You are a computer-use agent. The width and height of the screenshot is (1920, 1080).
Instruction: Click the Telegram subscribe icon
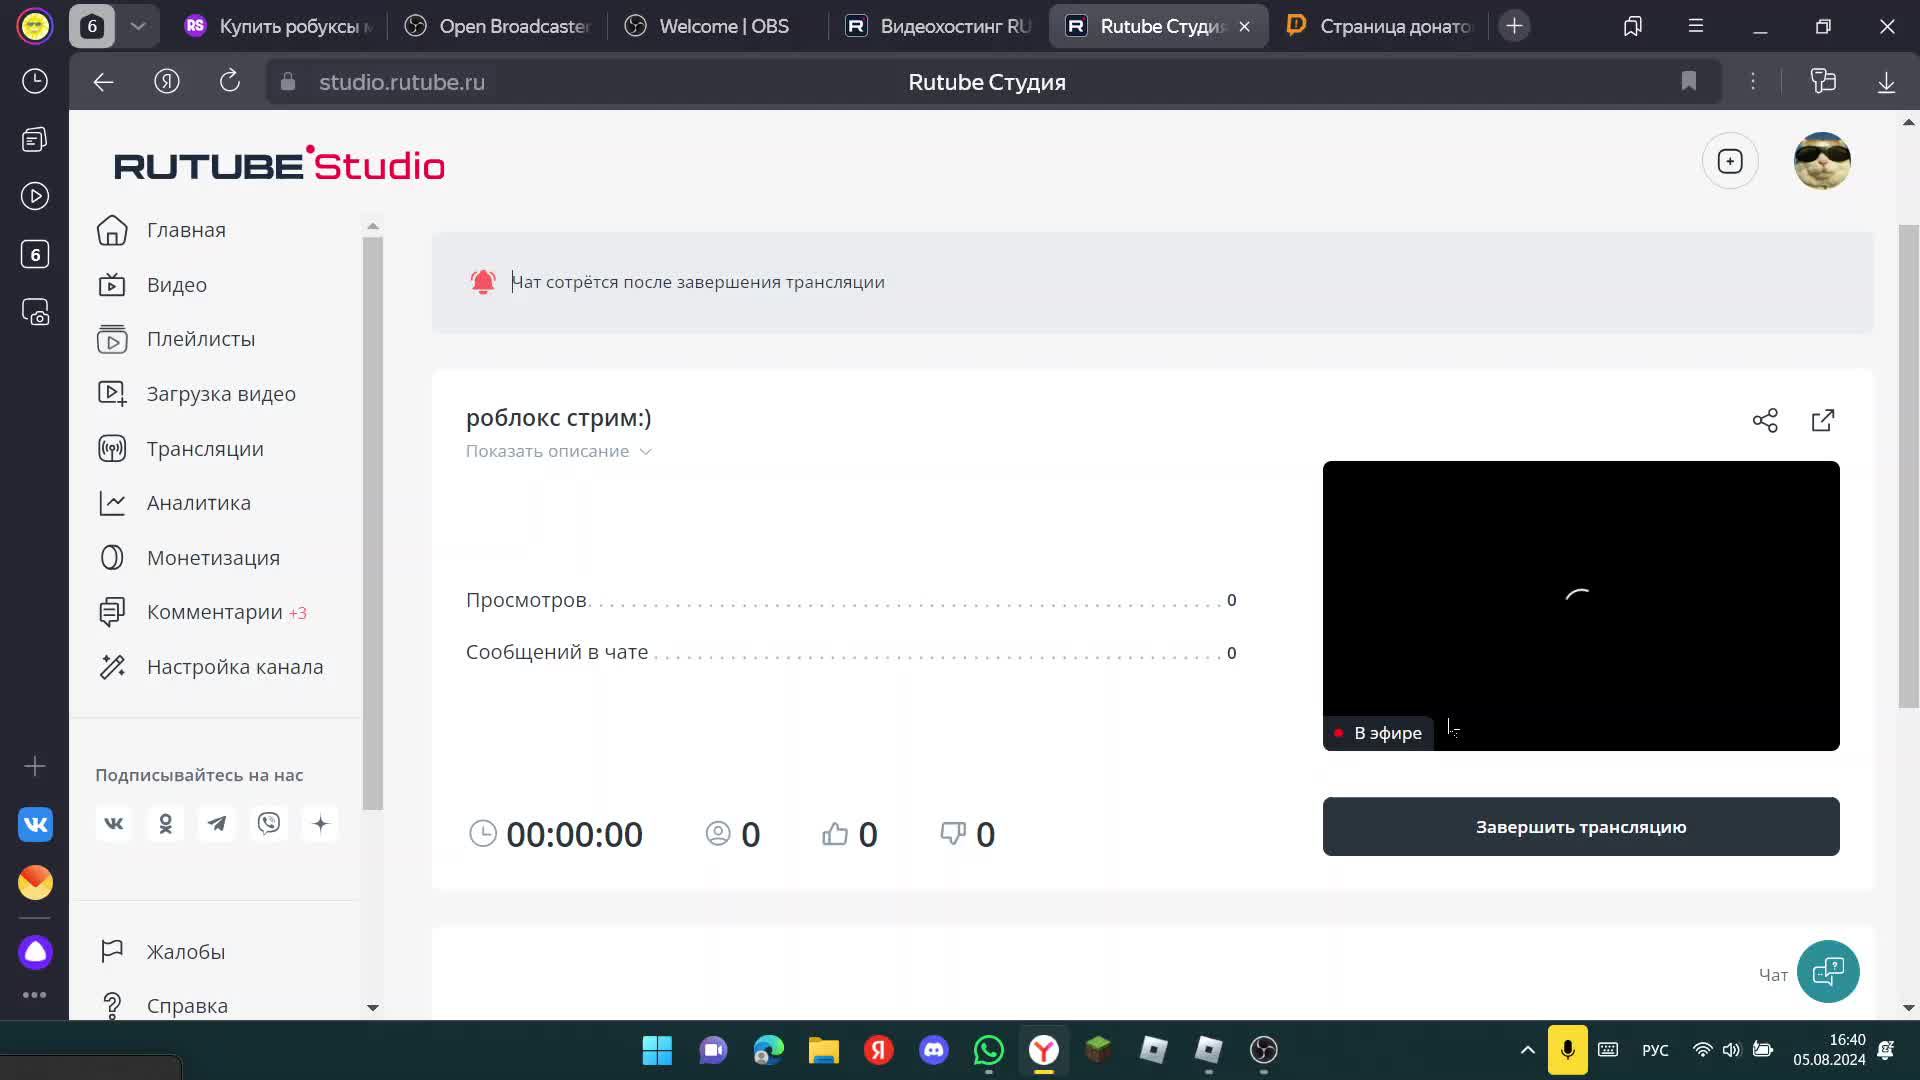point(217,823)
